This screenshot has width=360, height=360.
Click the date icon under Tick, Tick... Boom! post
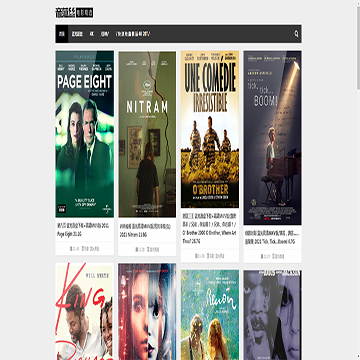pyautogui.click(x=263, y=256)
